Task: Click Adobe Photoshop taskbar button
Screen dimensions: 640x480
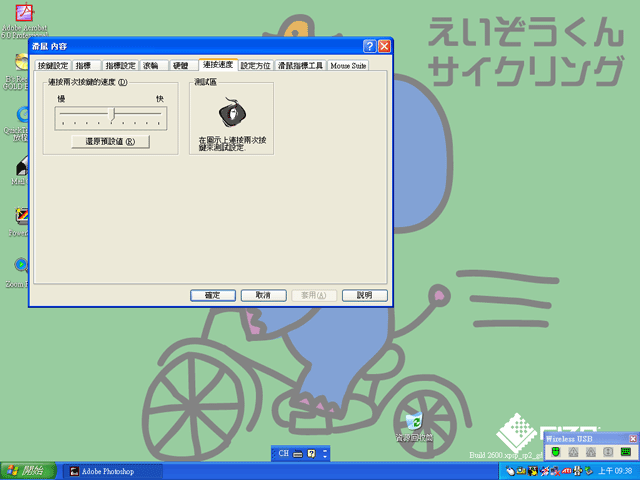Action: coord(113,471)
